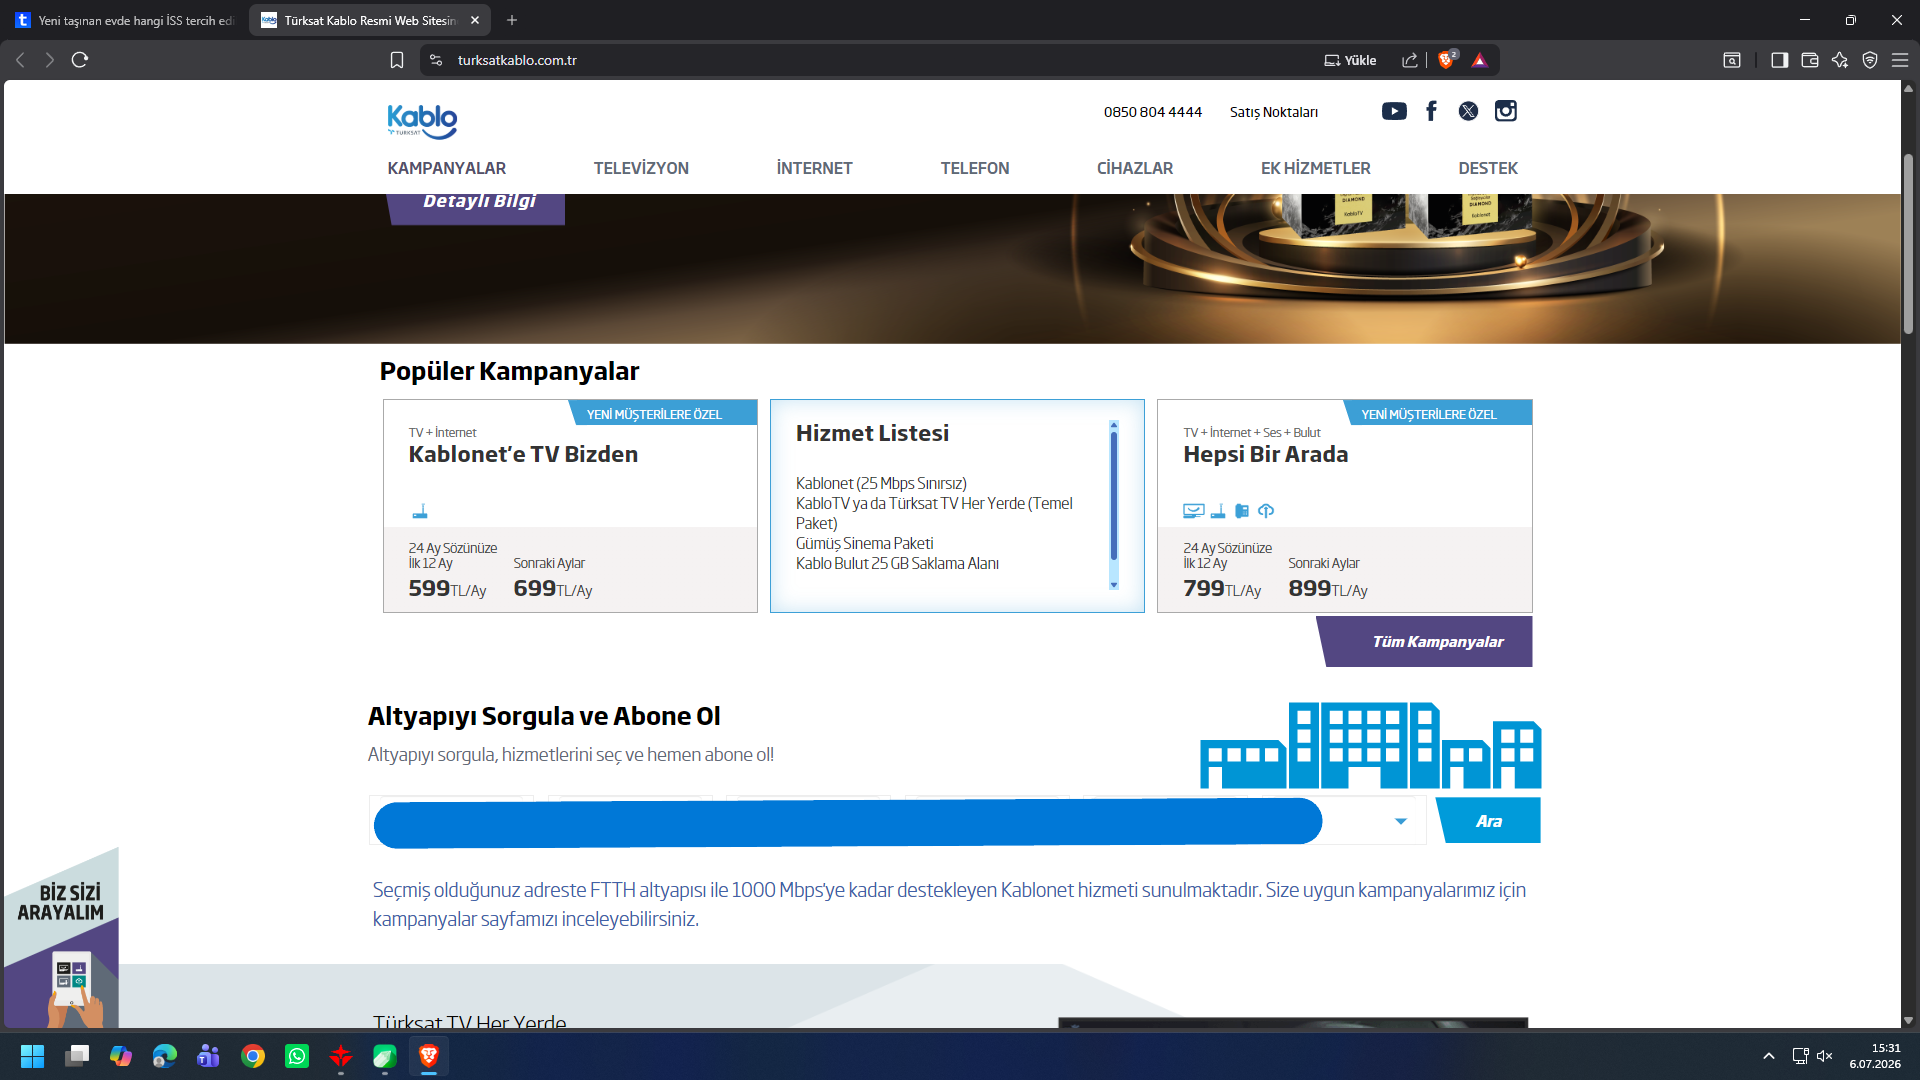
Task: Open new tab with plus button
Action: click(x=512, y=20)
